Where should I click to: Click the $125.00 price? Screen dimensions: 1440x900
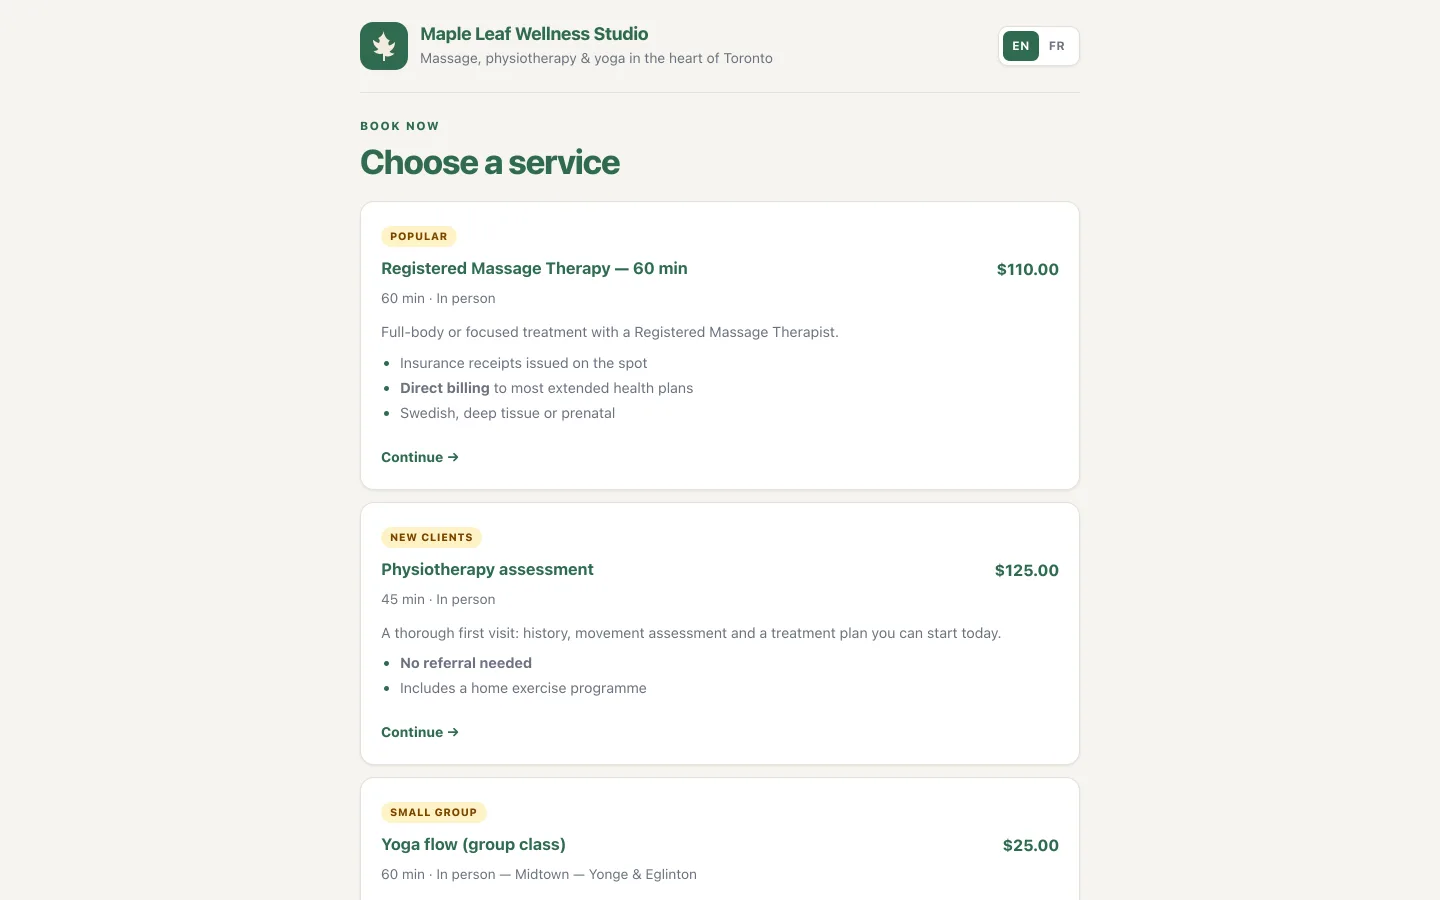tap(1026, 570)
